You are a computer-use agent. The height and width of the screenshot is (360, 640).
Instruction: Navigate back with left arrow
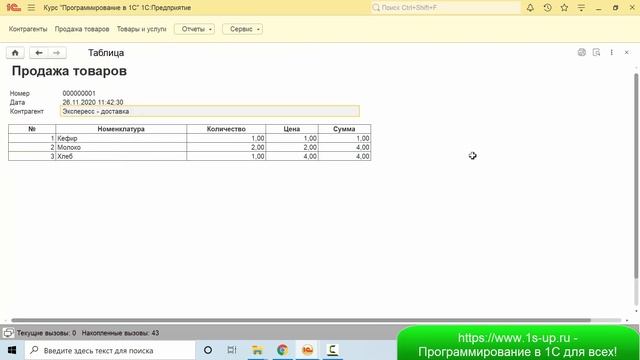(x=39, y=53)
